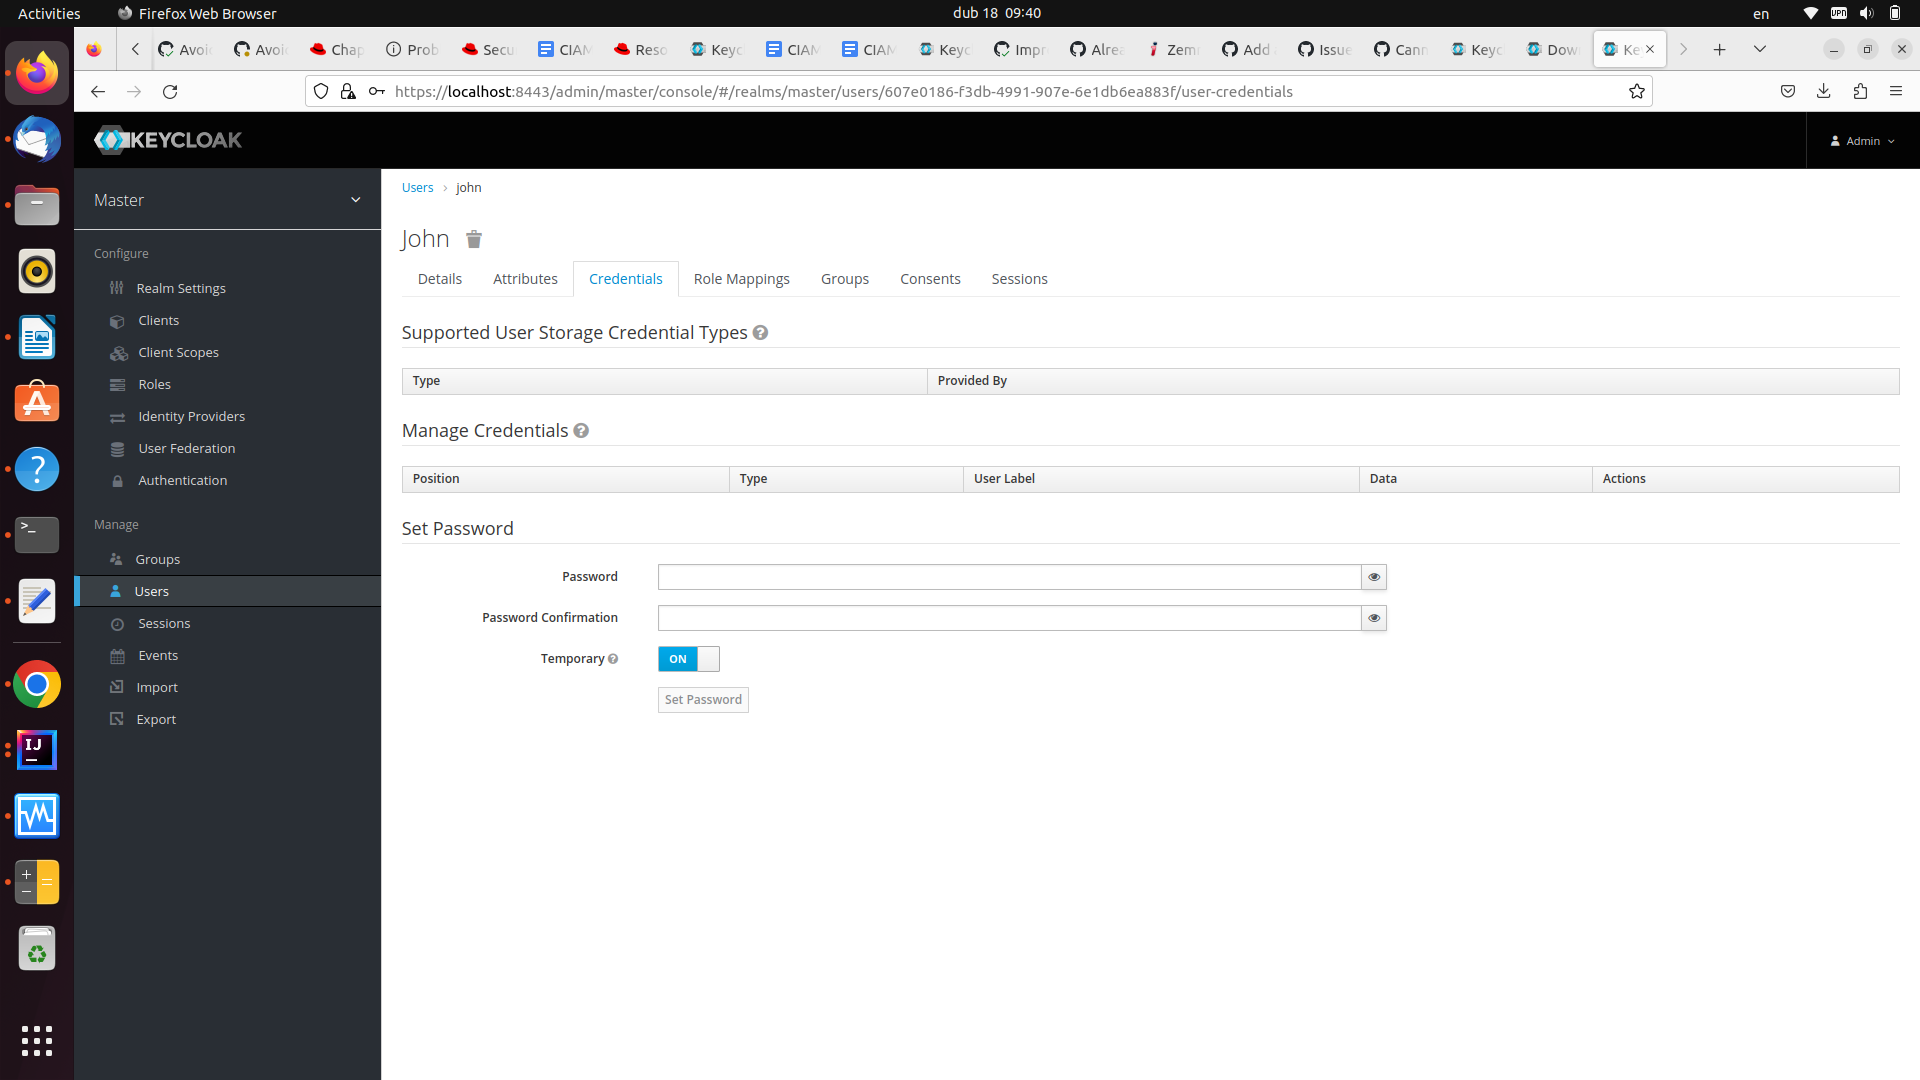The width and height of the screenshot is (1920, 1080).
Task: Open Realm Settings from the sidebar
Action: pos(180,288)
